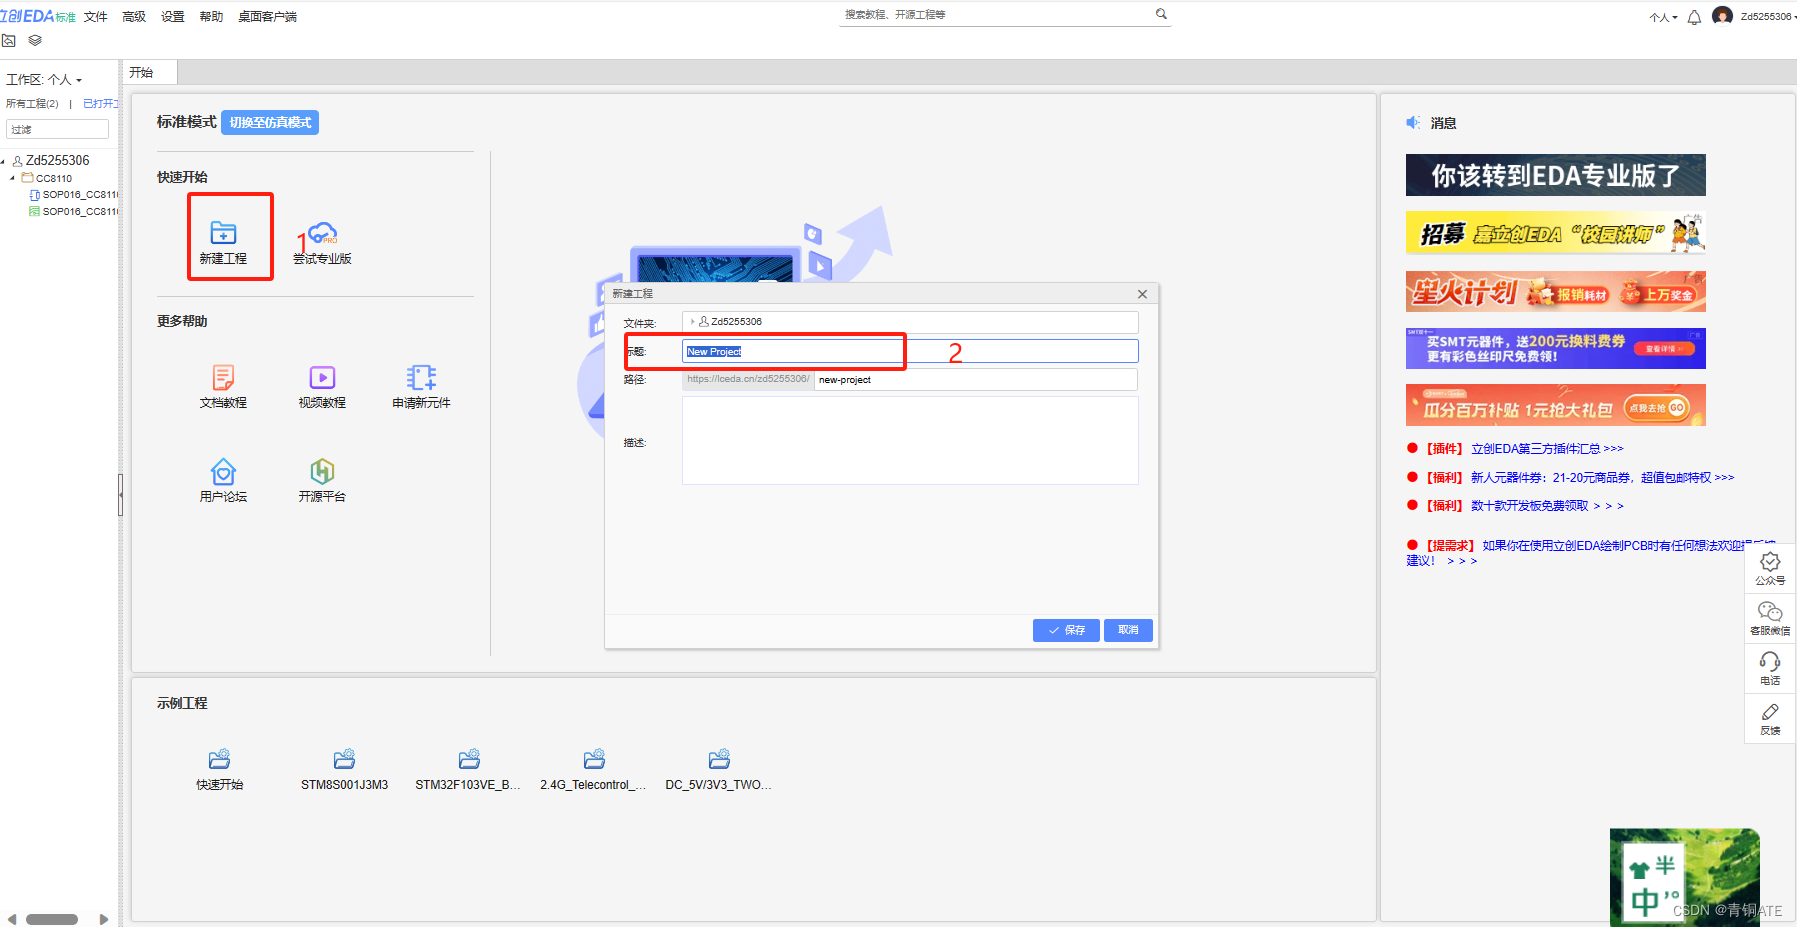
Task: Collapse the left panel splitter handle
Action: click(x=120, y=494)
